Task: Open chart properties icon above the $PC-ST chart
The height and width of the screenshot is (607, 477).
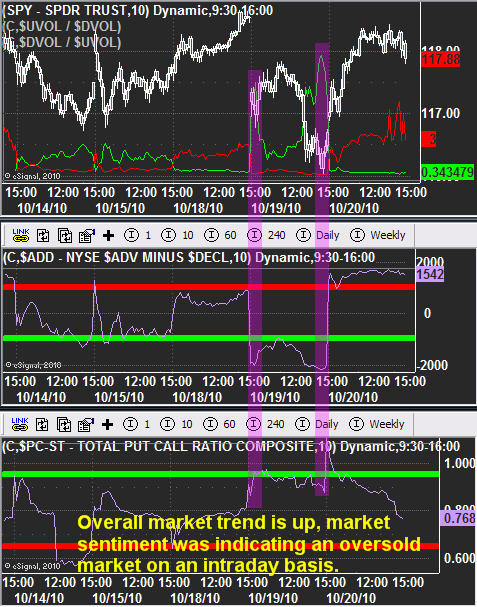Action: pyautogui.click(x=86, y=425)
